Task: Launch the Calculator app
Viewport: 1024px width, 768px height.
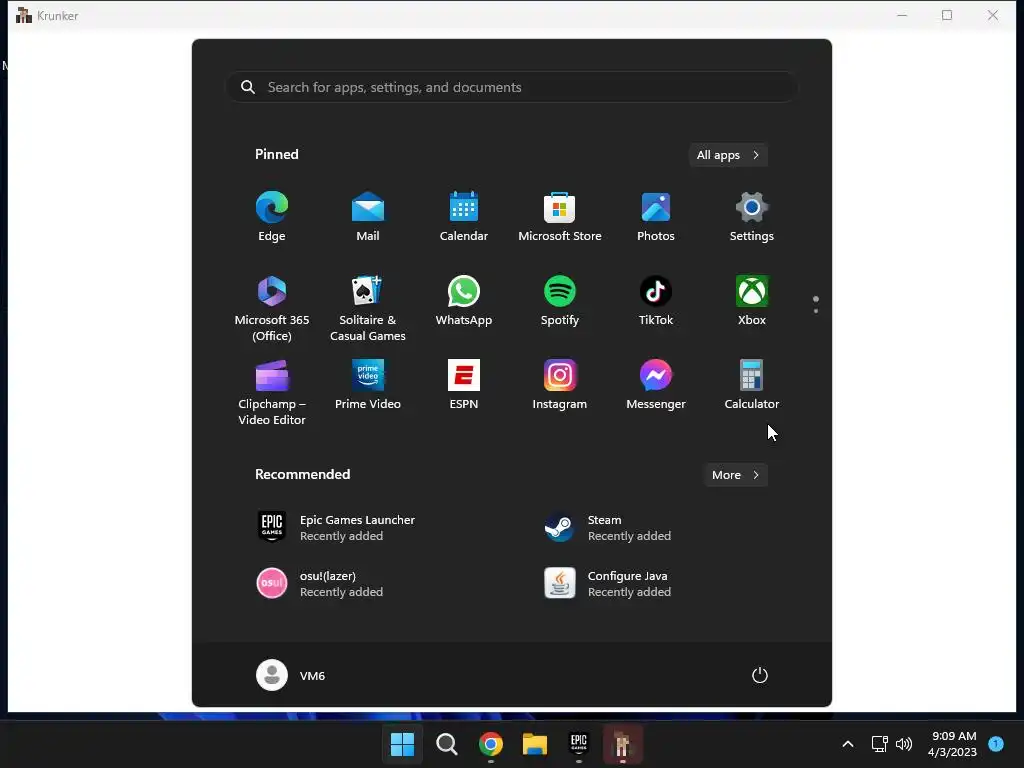Action: (x=752, y=385)
